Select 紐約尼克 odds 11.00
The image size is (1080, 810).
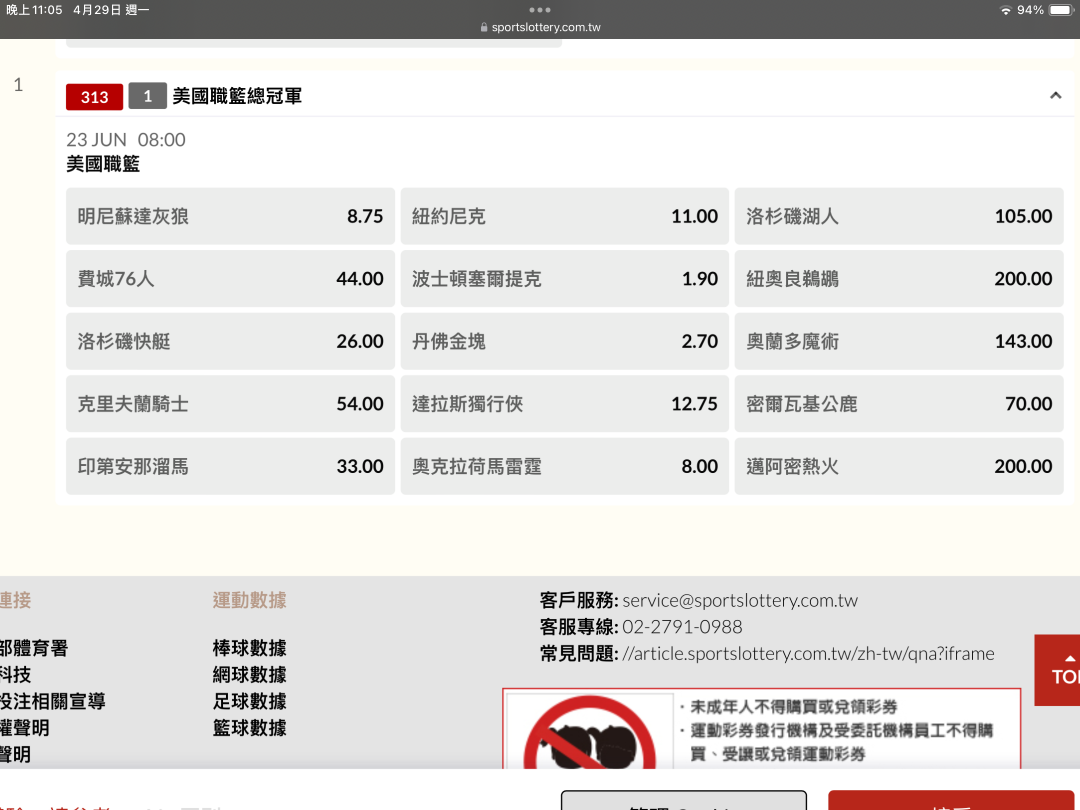(565, 216)
